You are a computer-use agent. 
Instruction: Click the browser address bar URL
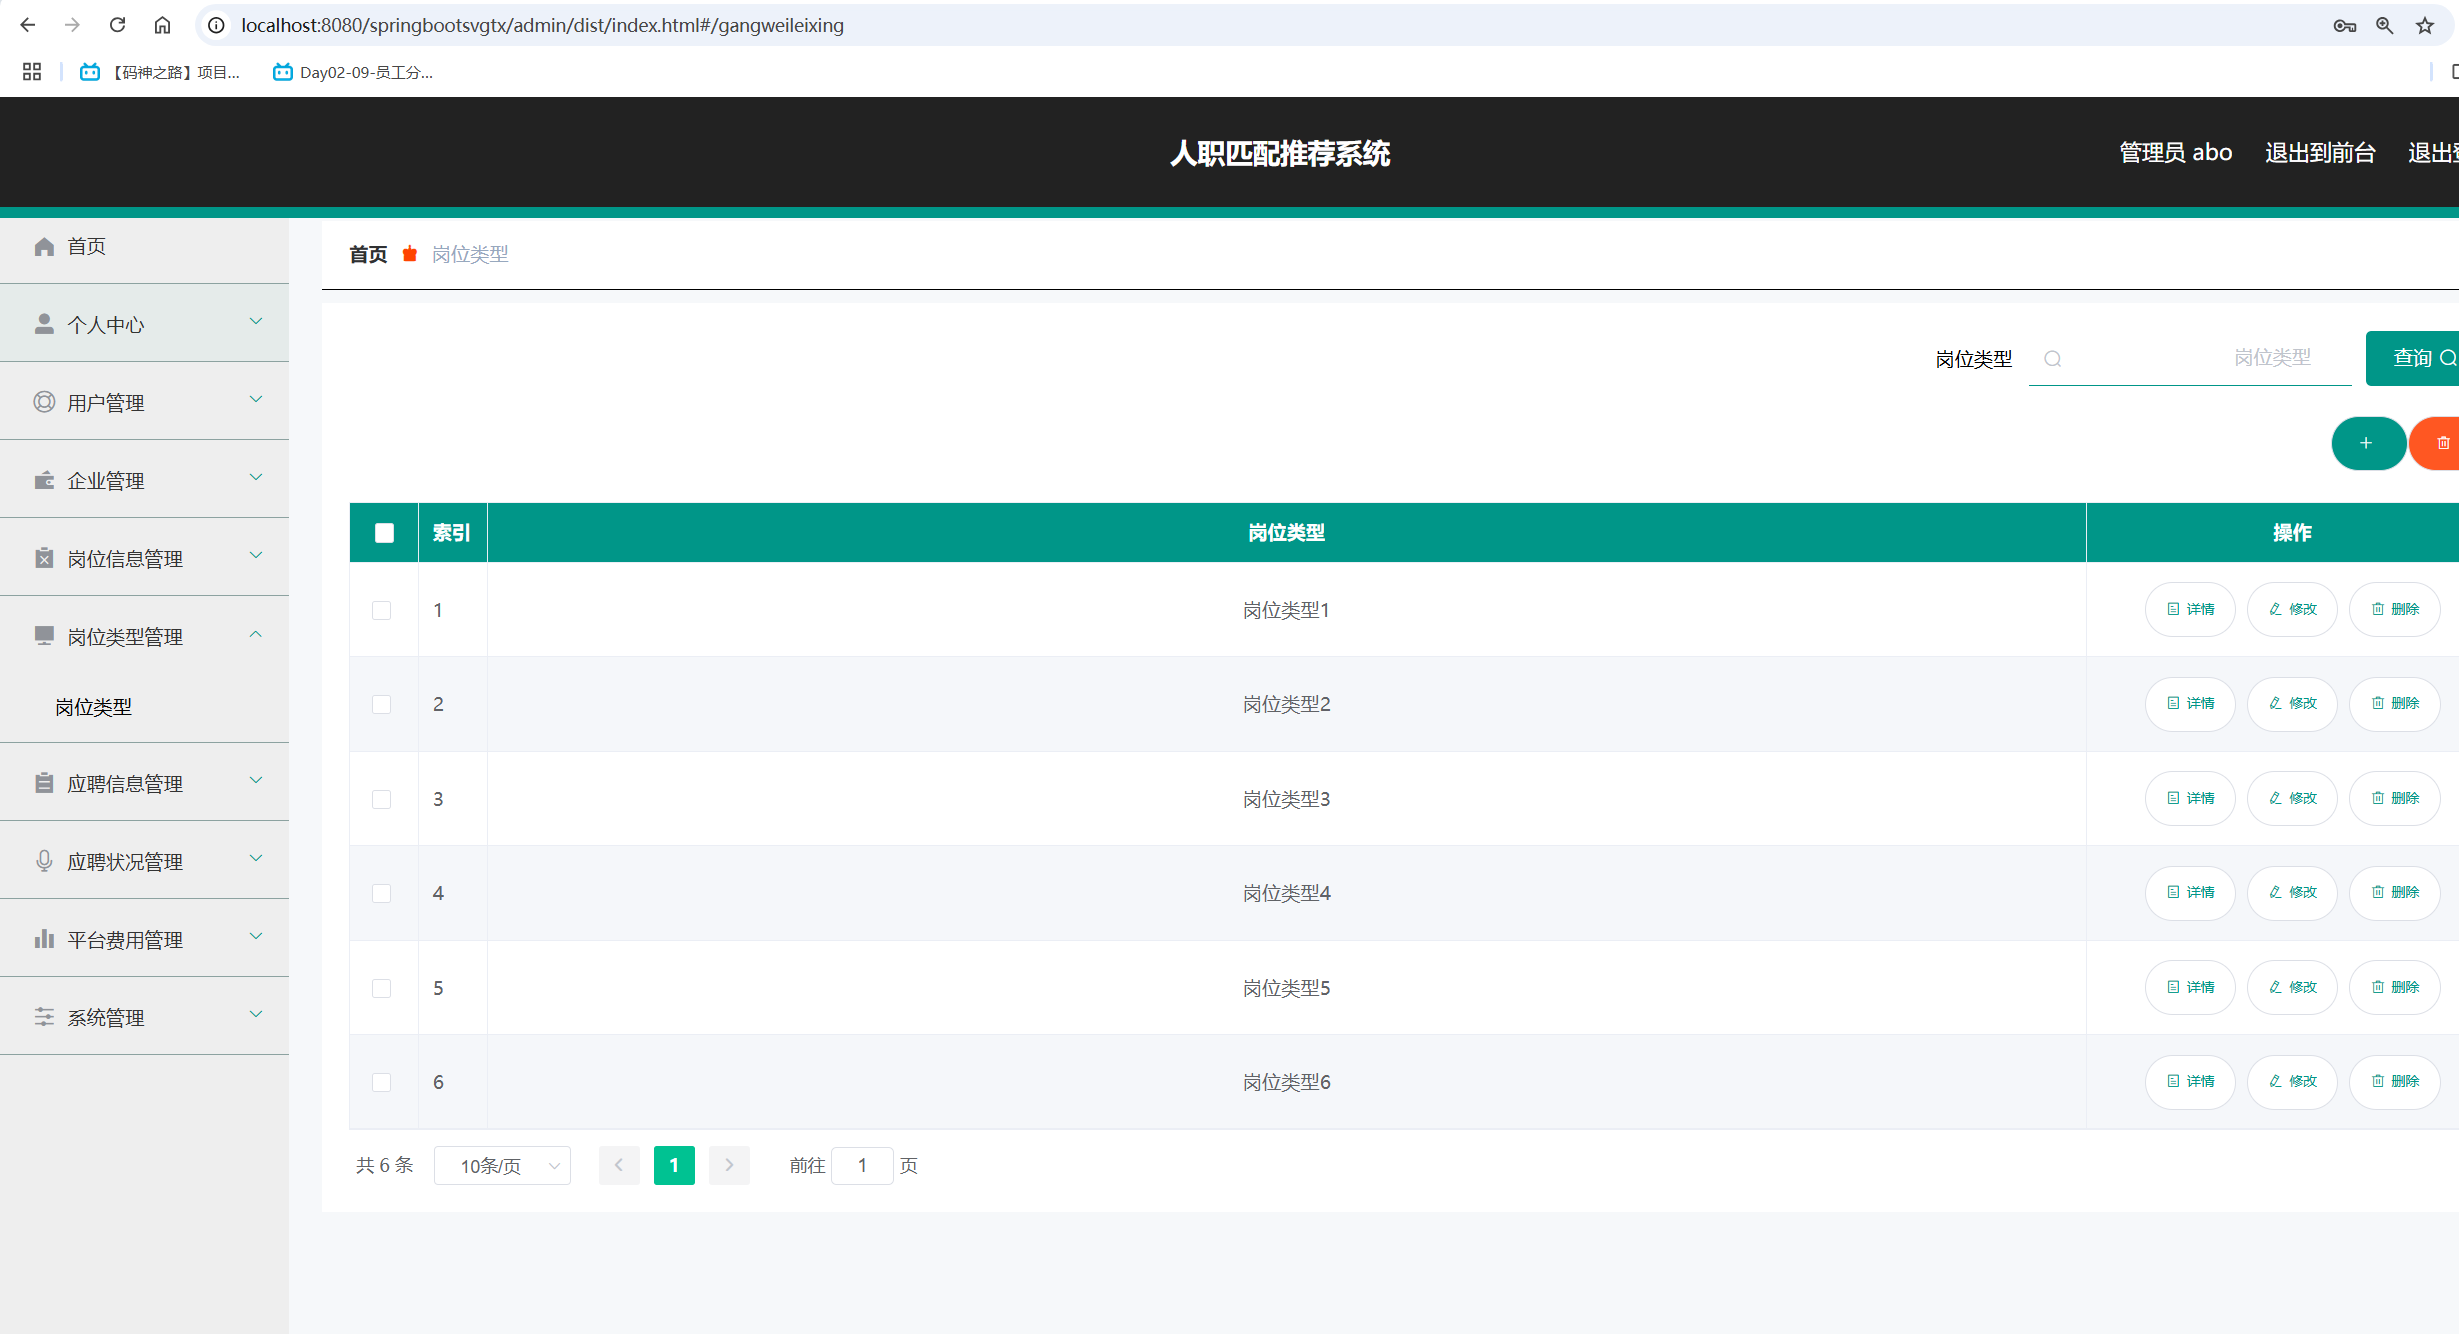click(x=542, y=25)
